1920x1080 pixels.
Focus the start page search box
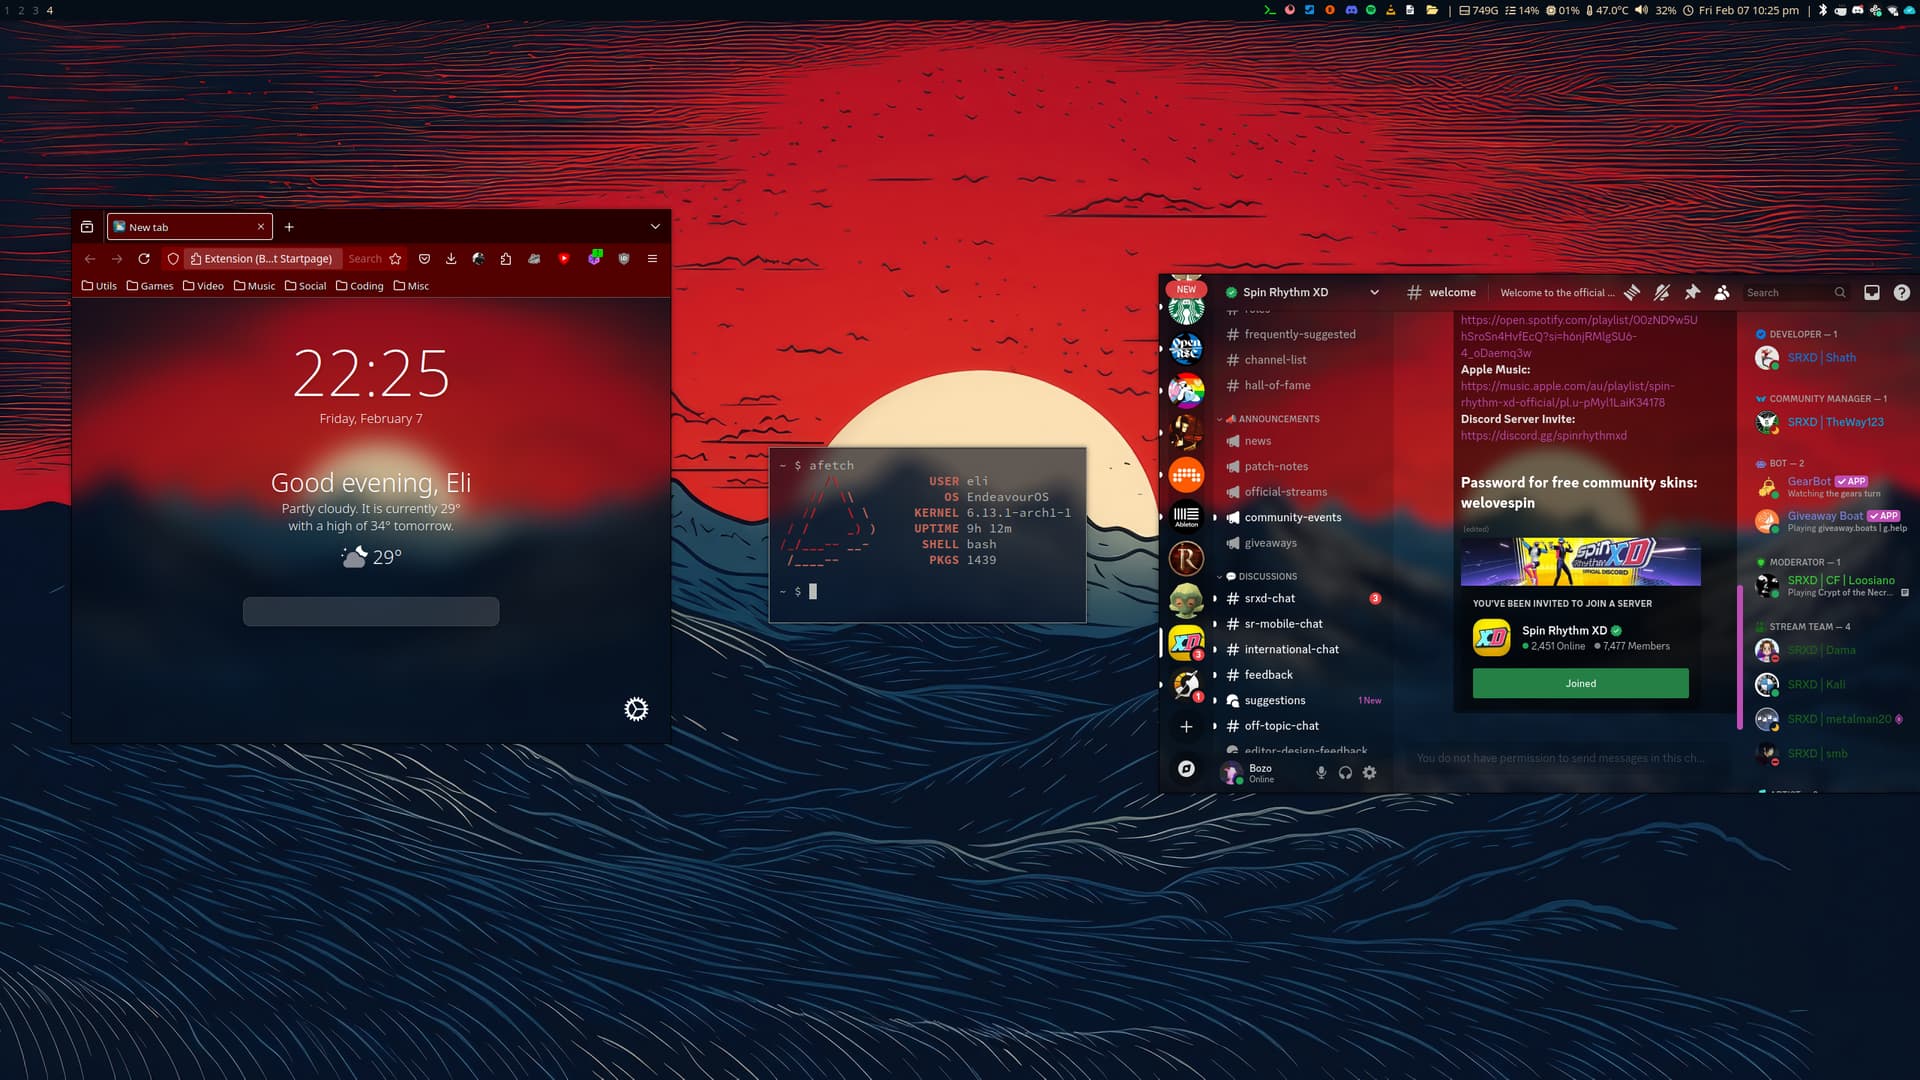click(x=371, y=611)
